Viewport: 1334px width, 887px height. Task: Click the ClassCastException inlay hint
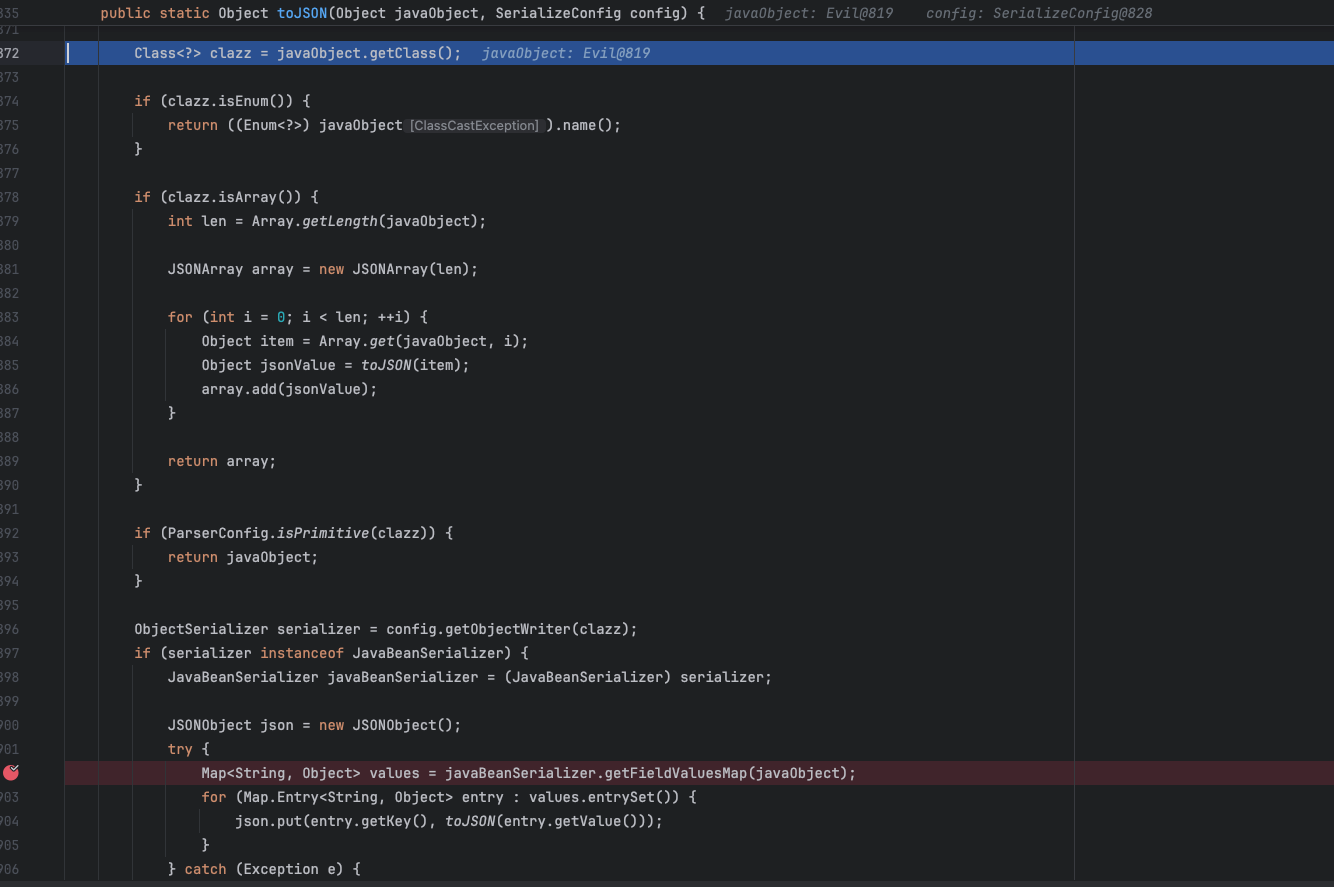[474, 126]
